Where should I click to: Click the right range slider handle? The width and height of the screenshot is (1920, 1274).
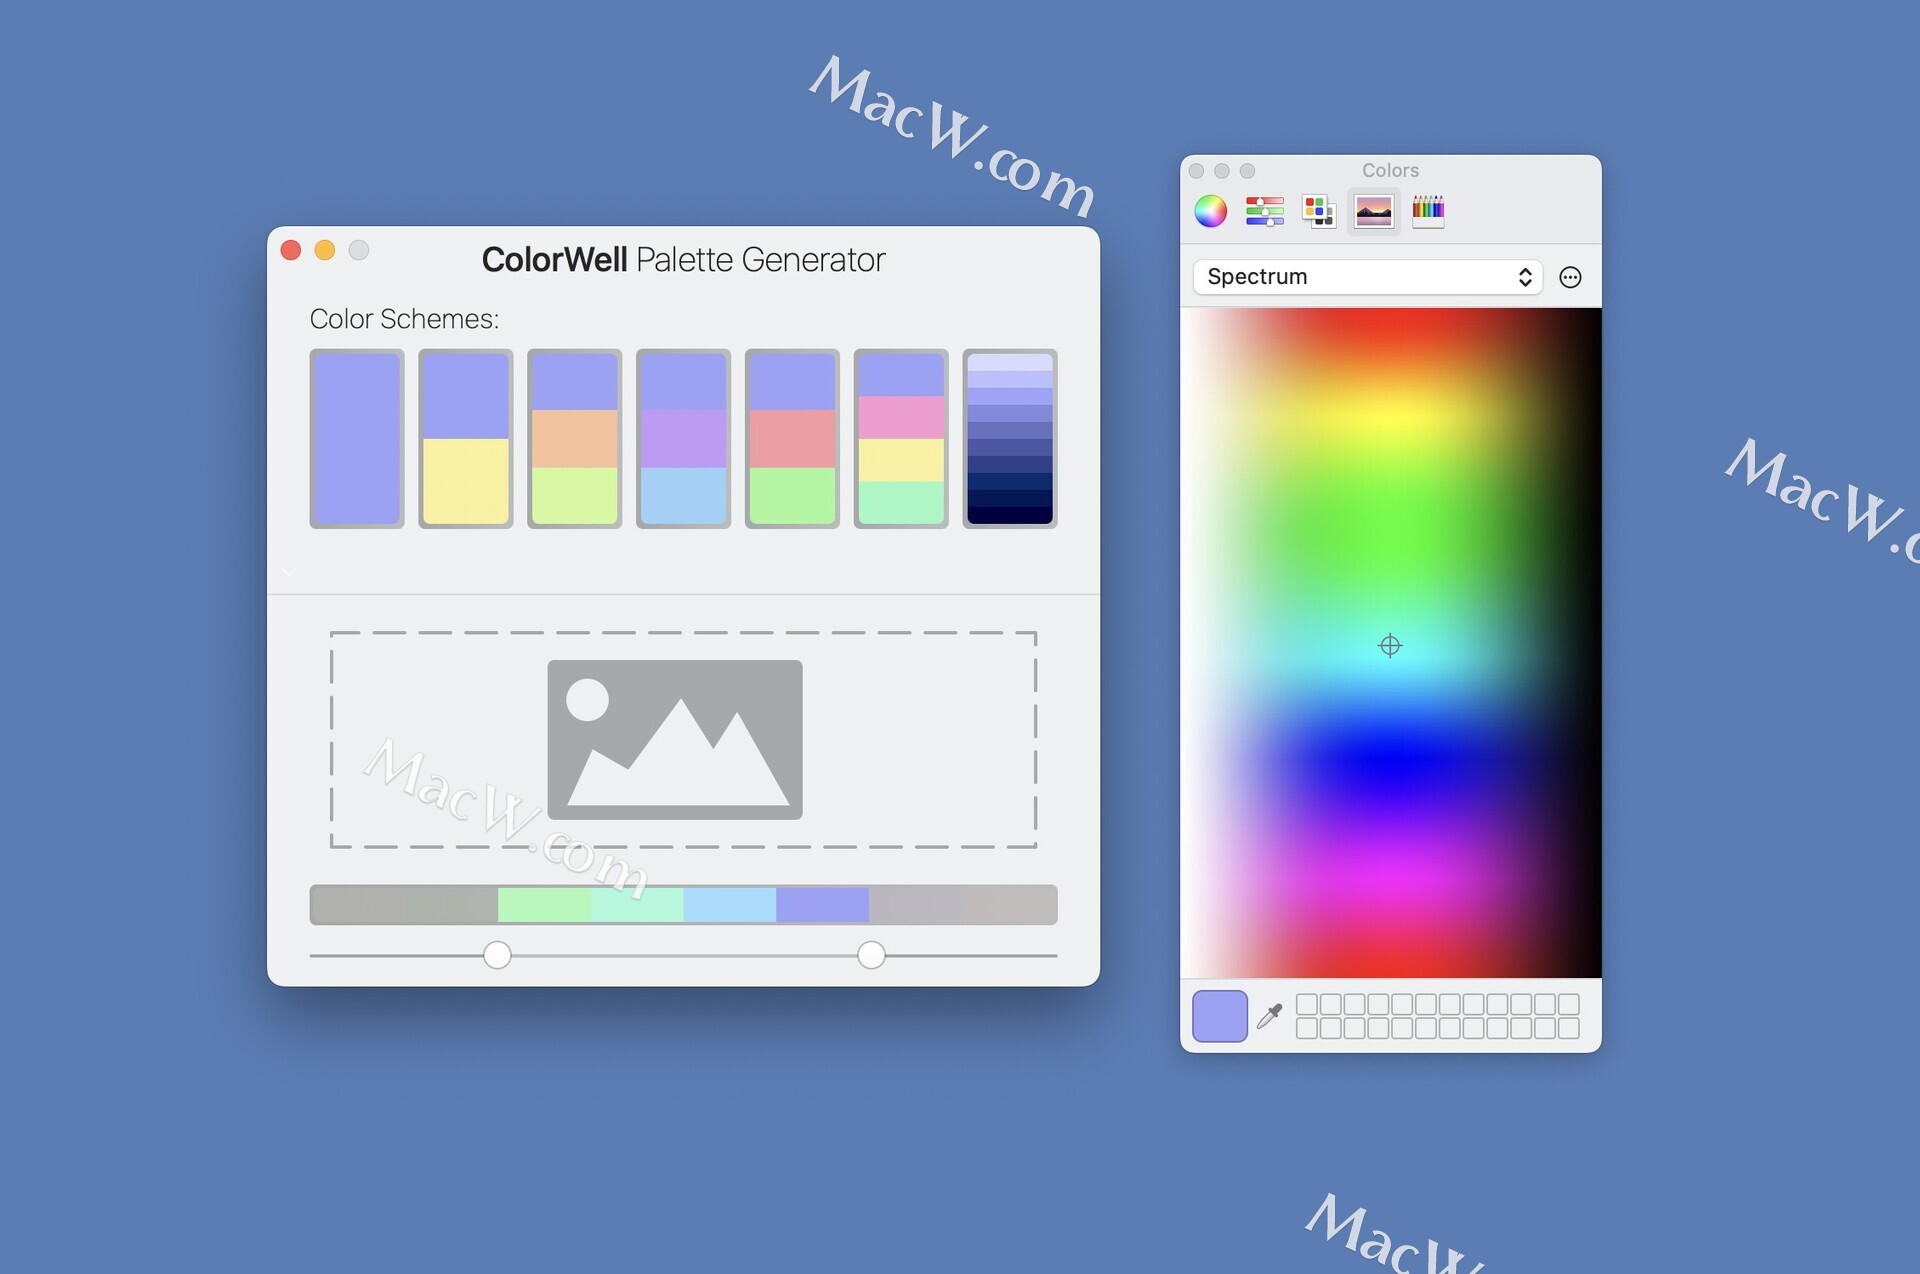point(871,955)
